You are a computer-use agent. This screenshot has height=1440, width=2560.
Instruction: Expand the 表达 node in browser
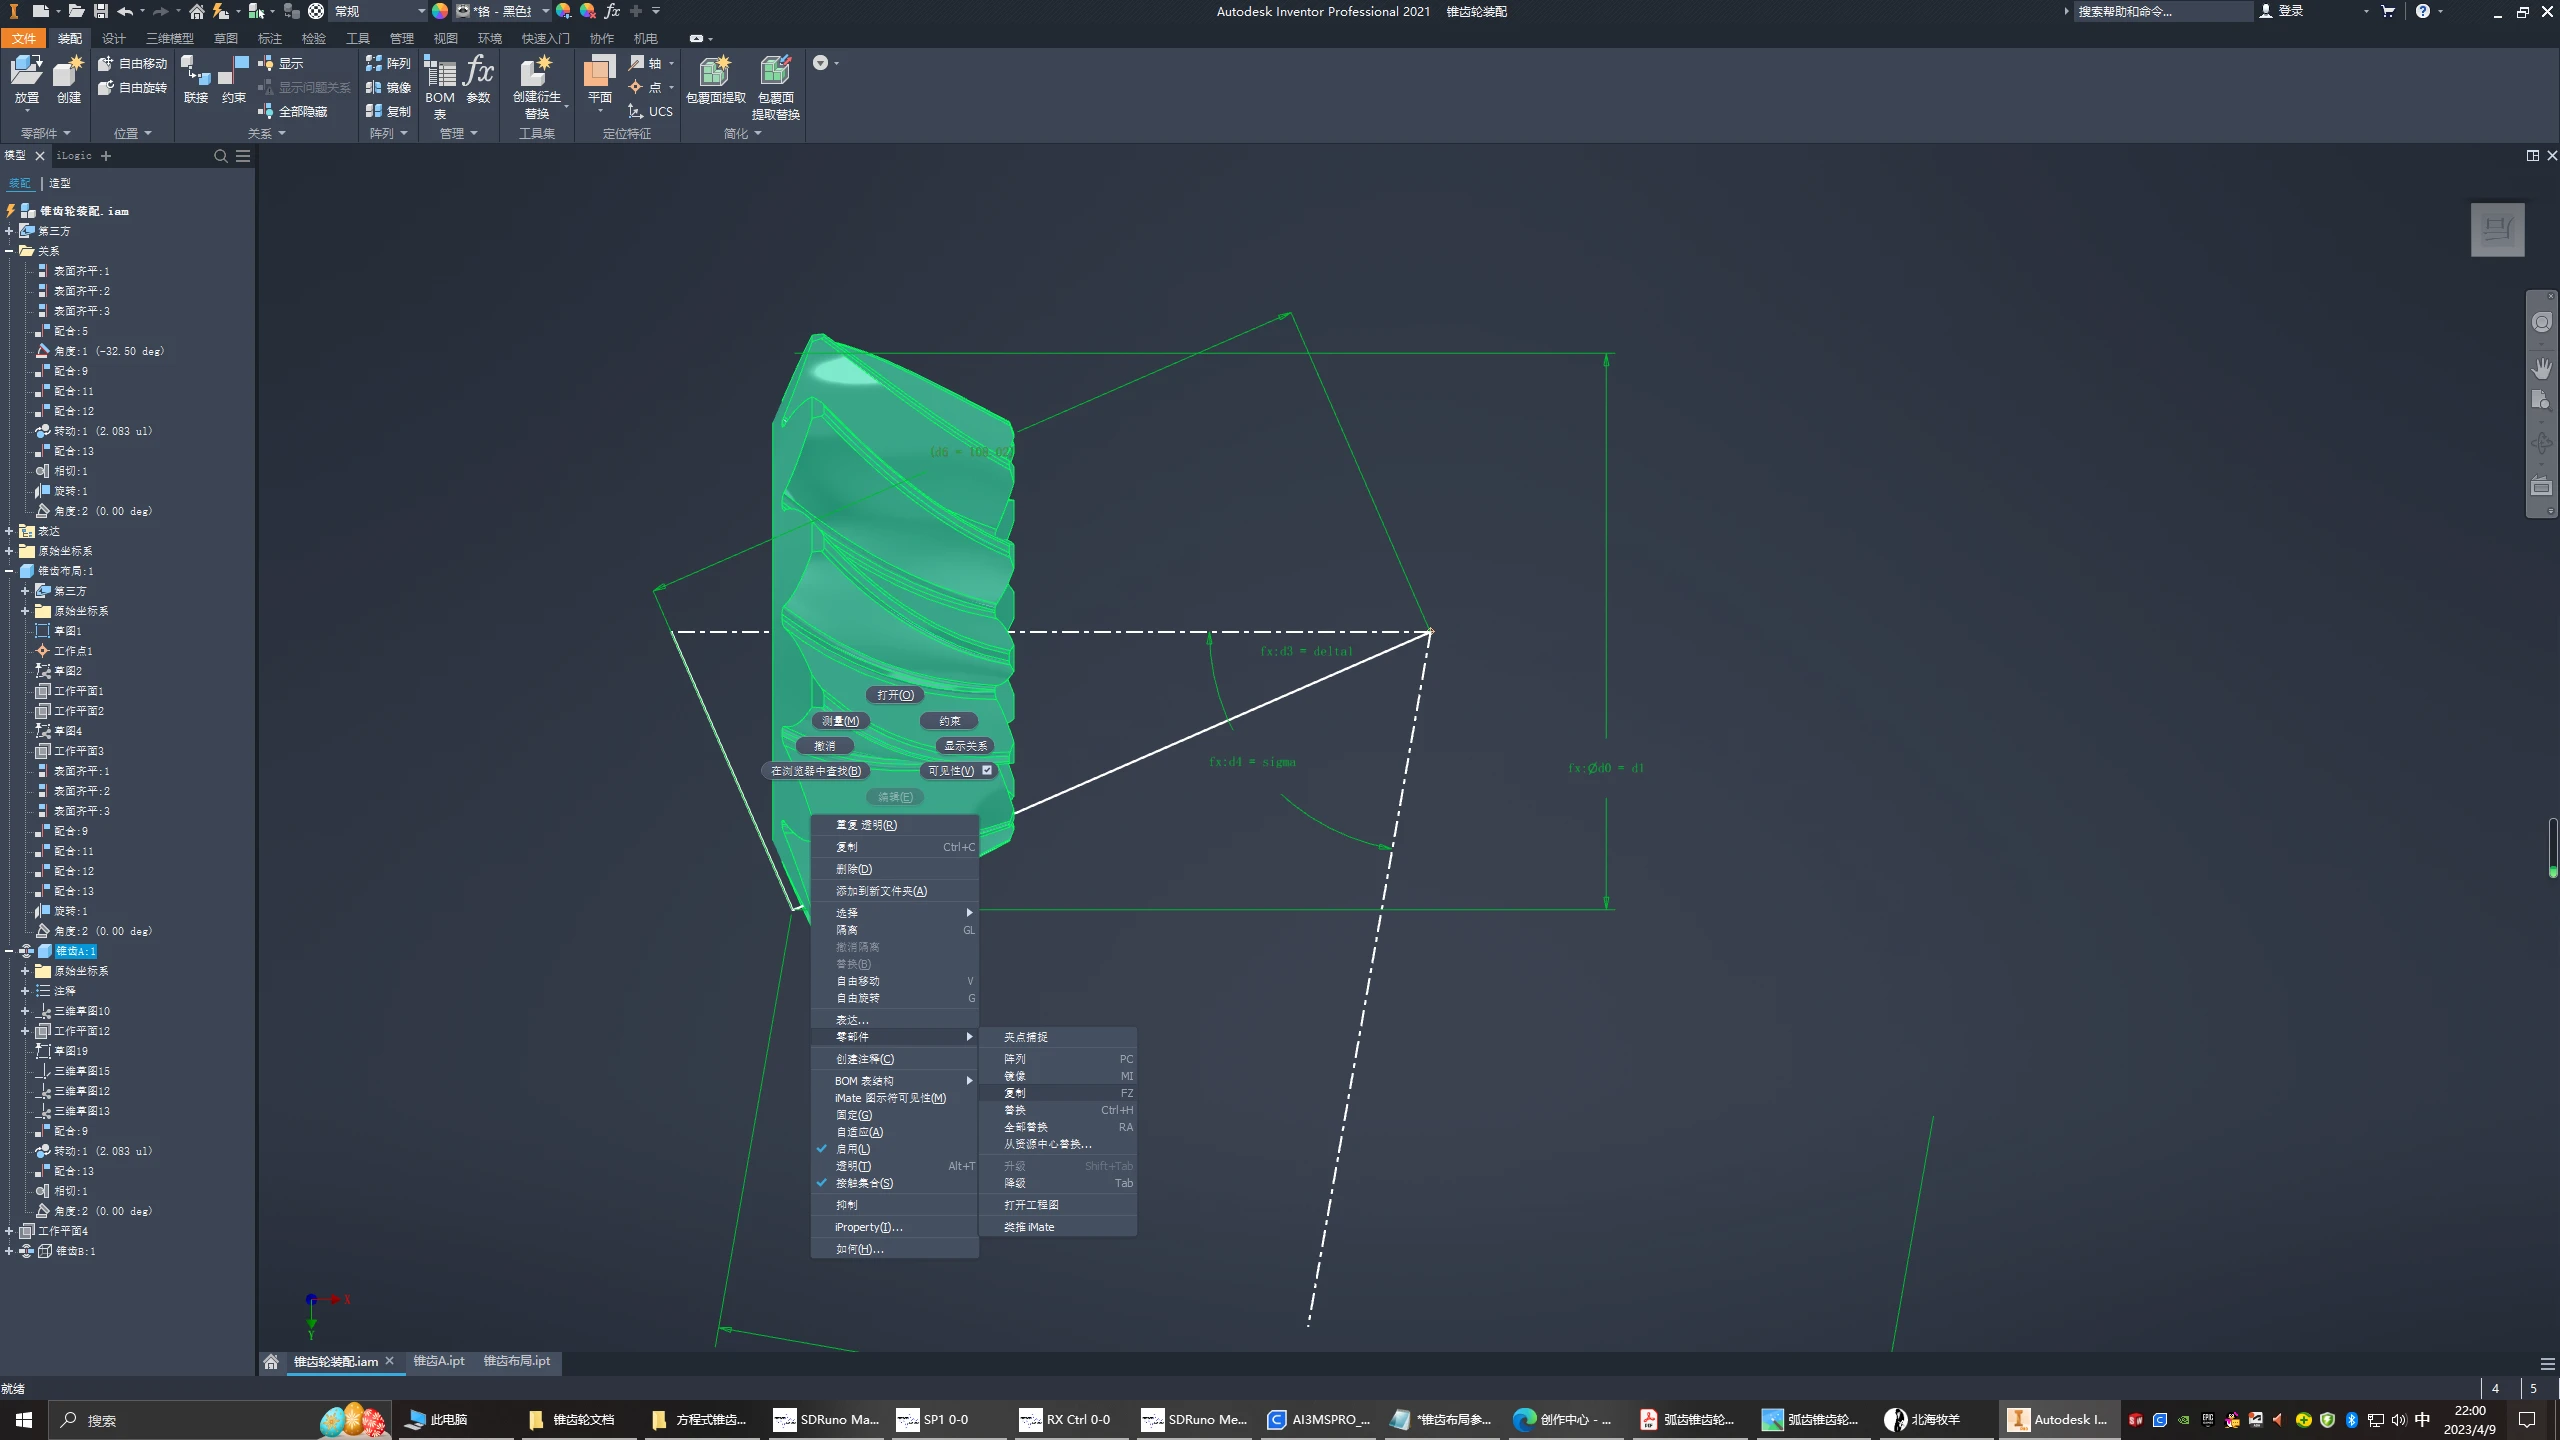(x=9, y=531)
